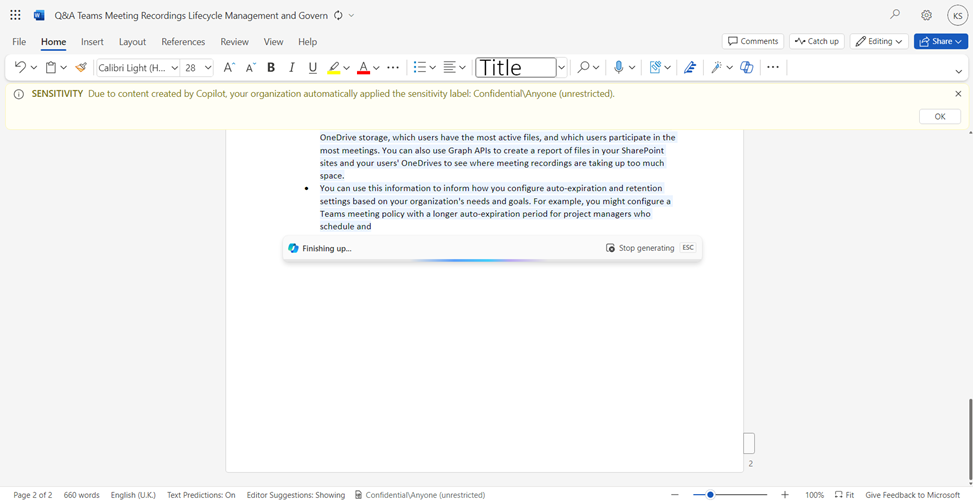Expand the Styles gallery dropdown
Viewport: 973px width, 502px height.
[562, 67]
